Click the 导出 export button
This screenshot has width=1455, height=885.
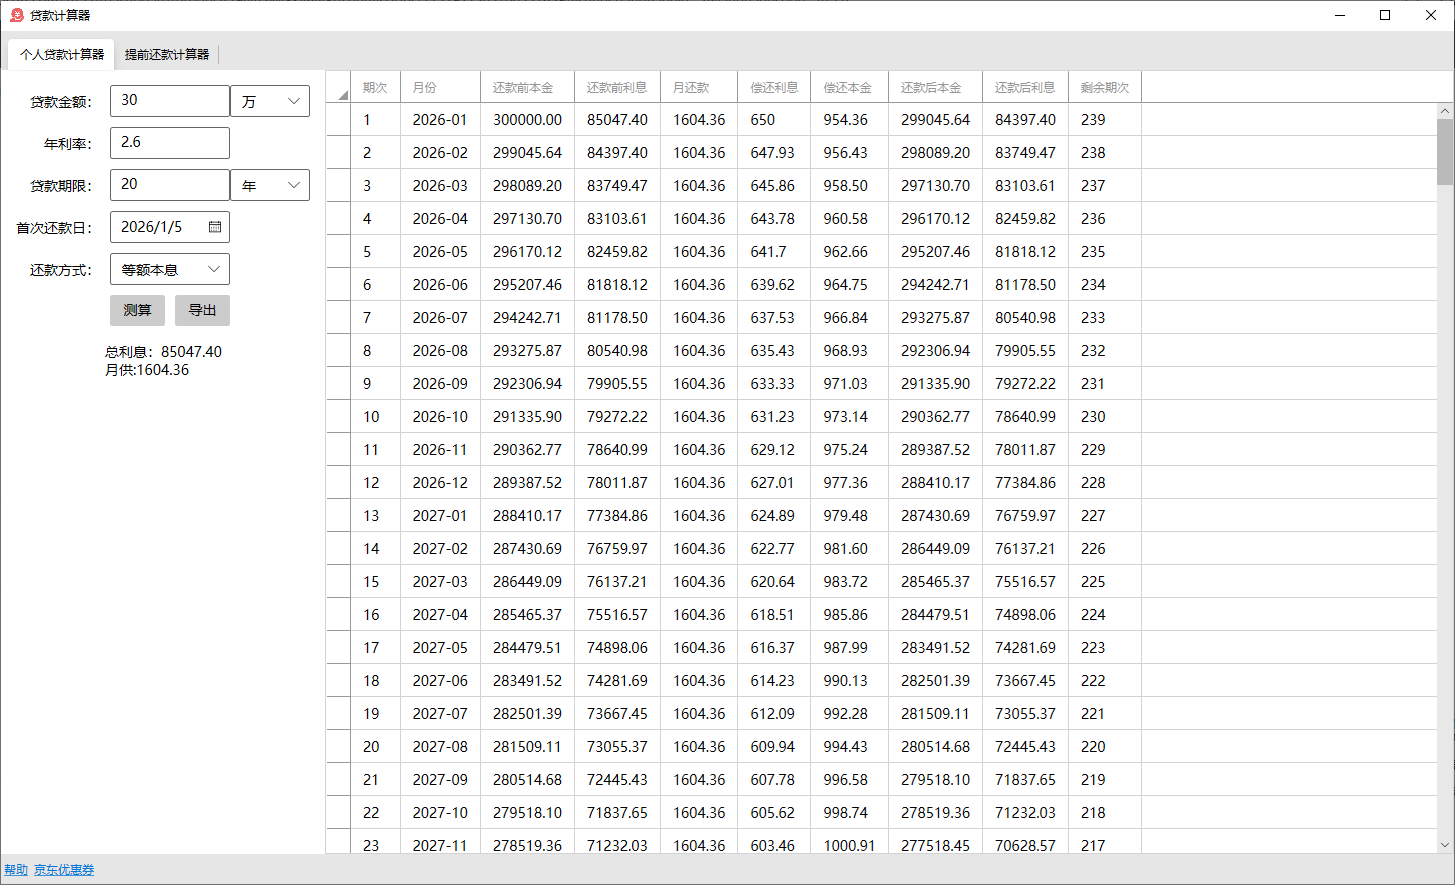(202, 310)
